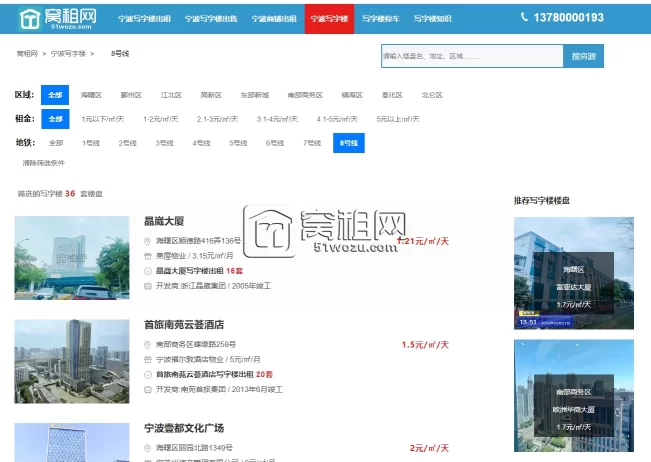The image size is (651, 462).
Task: Click check-circle icon beside 首旅南苑云荟酒店写字楼出租
Action: click(147, 374)
